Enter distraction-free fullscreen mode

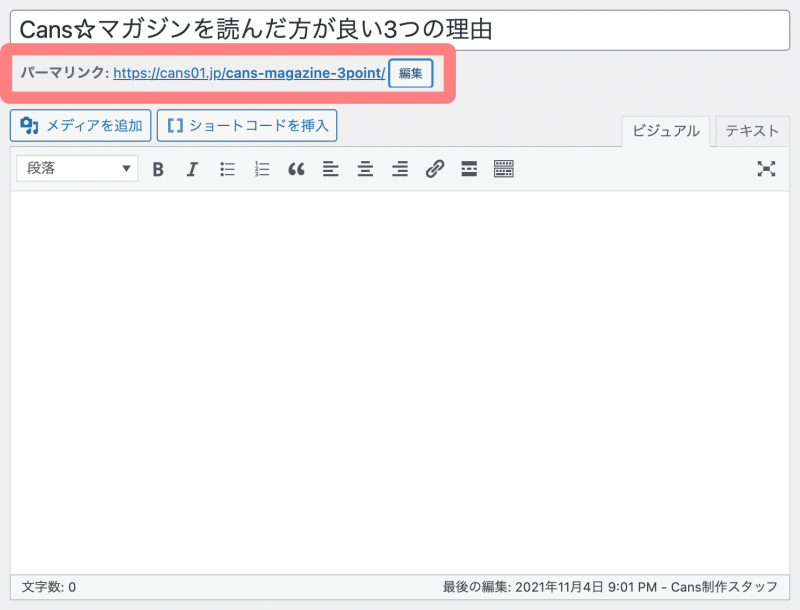coord(766,169)
